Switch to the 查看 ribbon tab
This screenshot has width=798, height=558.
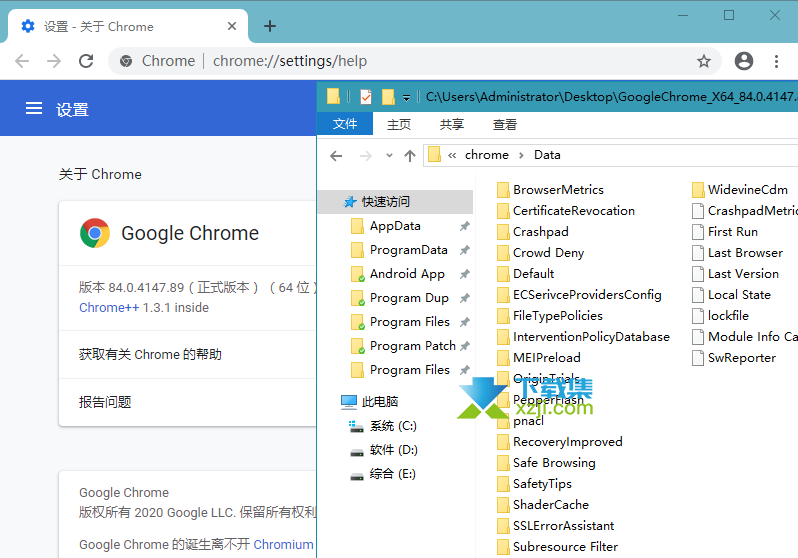pyautogui.click(x=504, y=124)
